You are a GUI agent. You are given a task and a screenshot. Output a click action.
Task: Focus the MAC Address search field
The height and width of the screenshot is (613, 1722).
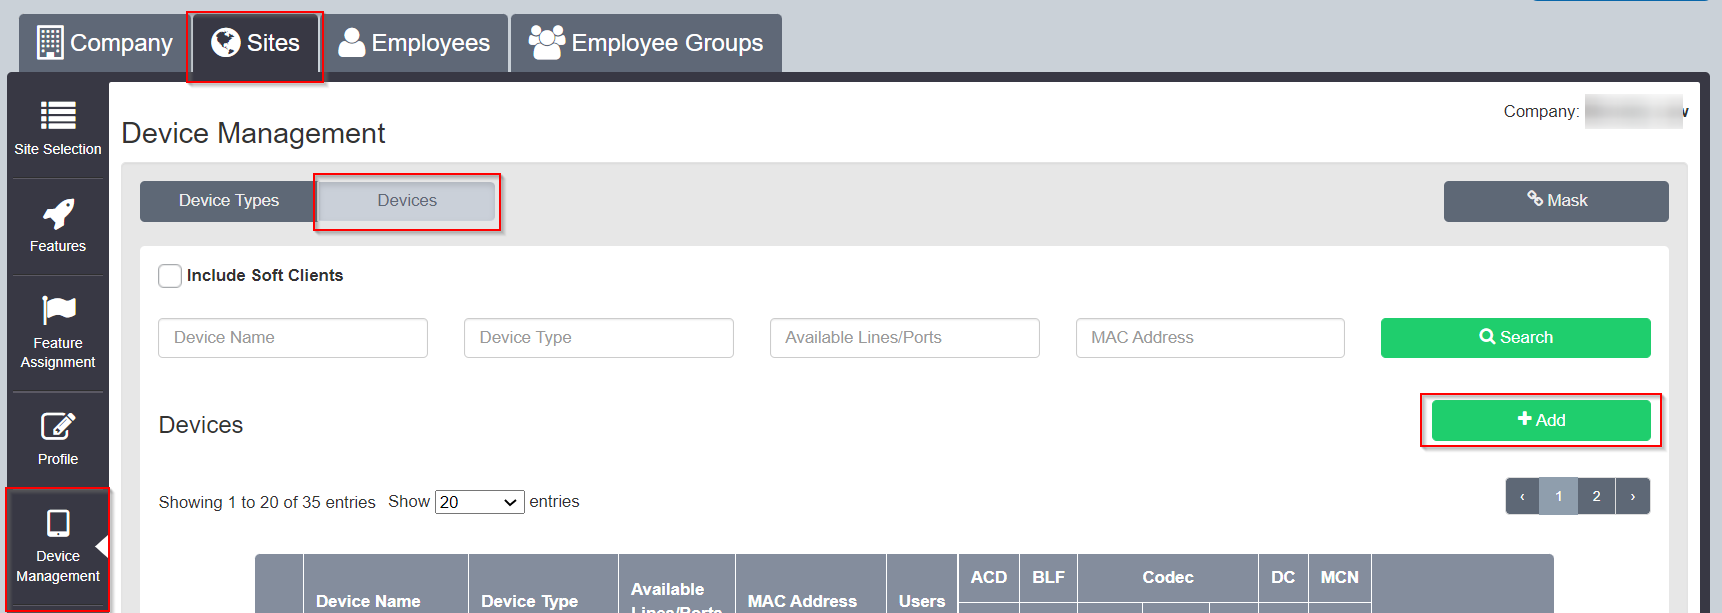tap(1210, 338)
